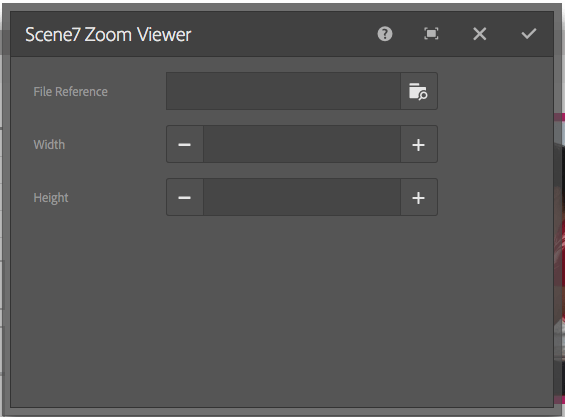Focus the File Reference text field
565x417 pixels.
click(x=283, y=91)
